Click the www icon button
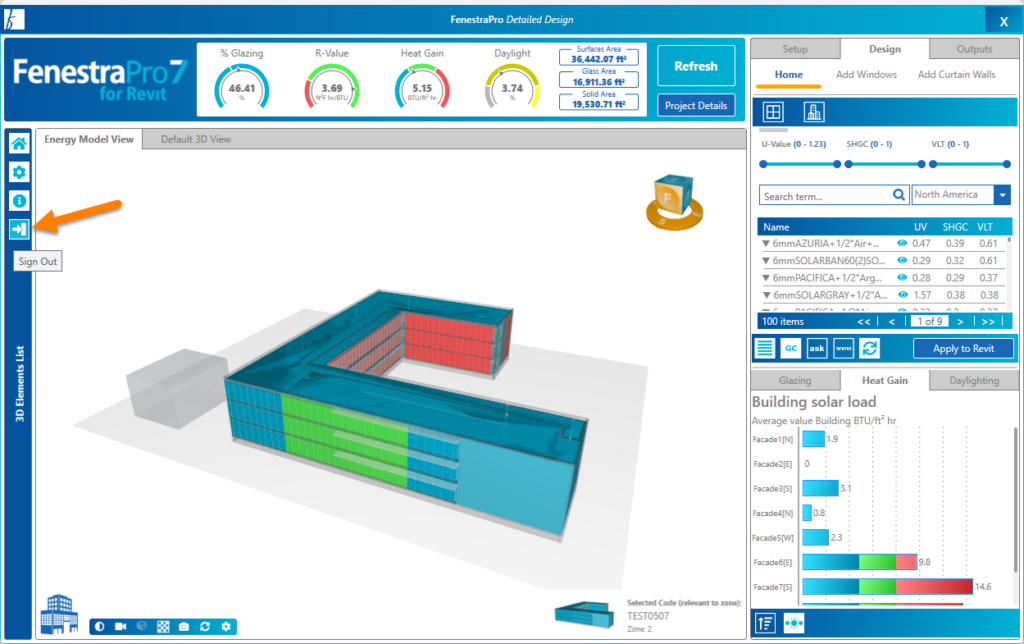Screen dimensions: 1024x644 [844, 348]
